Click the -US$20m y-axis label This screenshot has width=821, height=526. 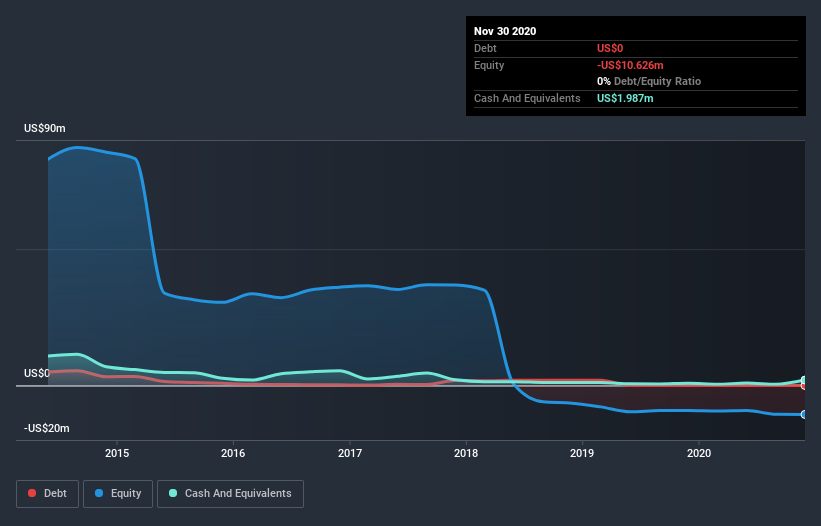[x=47, y=428]
